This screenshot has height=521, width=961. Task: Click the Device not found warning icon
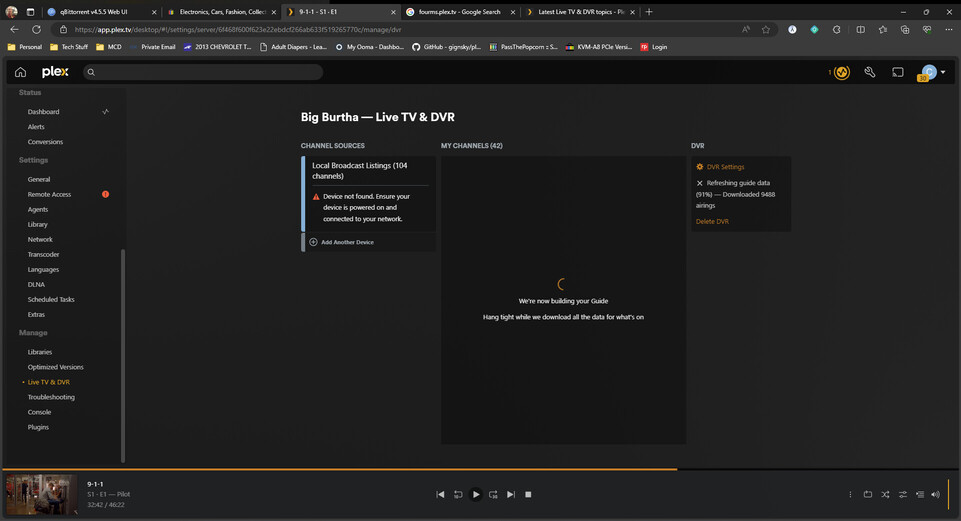pos(316,197)
